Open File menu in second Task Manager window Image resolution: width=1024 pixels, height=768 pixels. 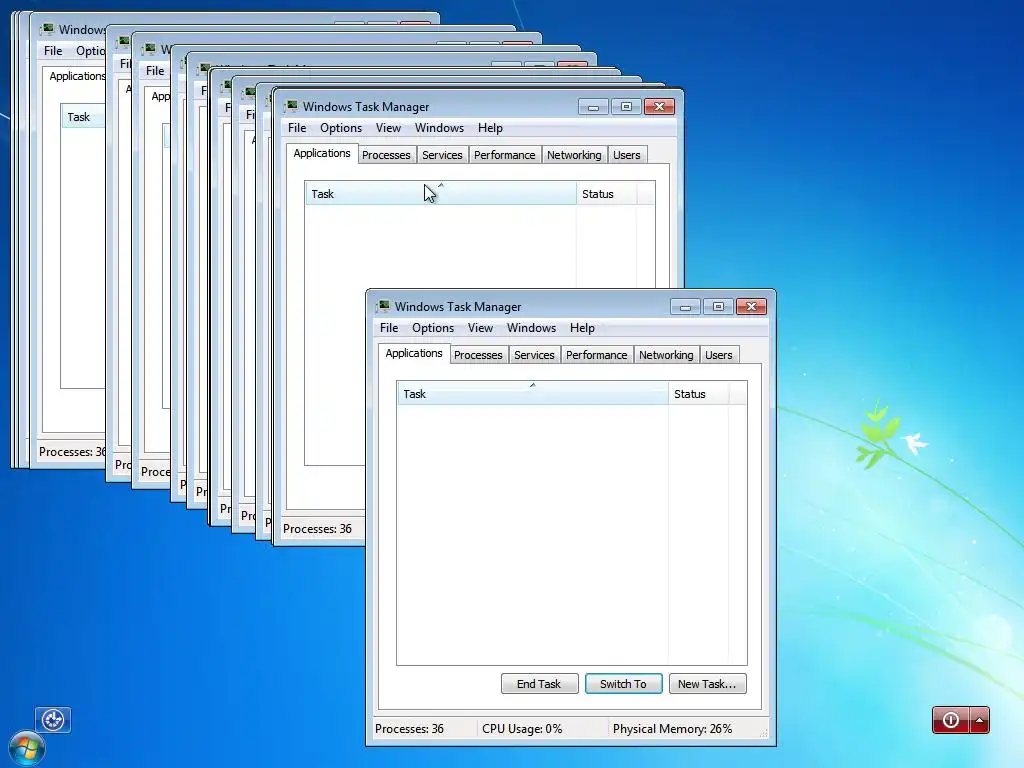point(296,128)
